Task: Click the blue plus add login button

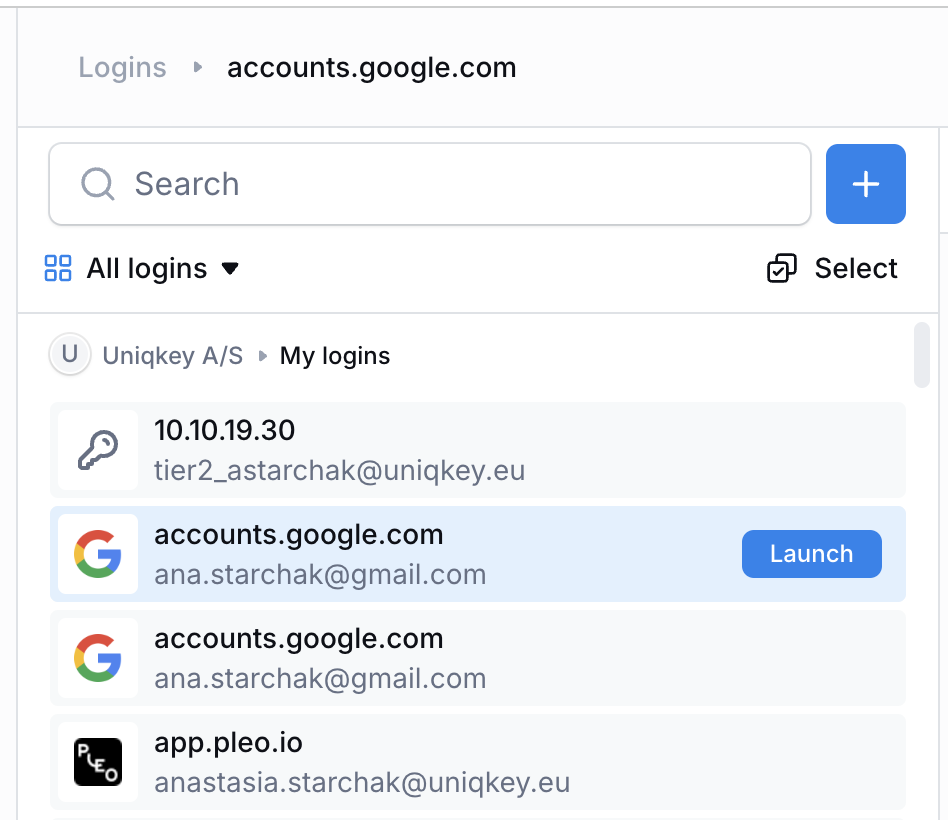Action: [x=865, y=184]
